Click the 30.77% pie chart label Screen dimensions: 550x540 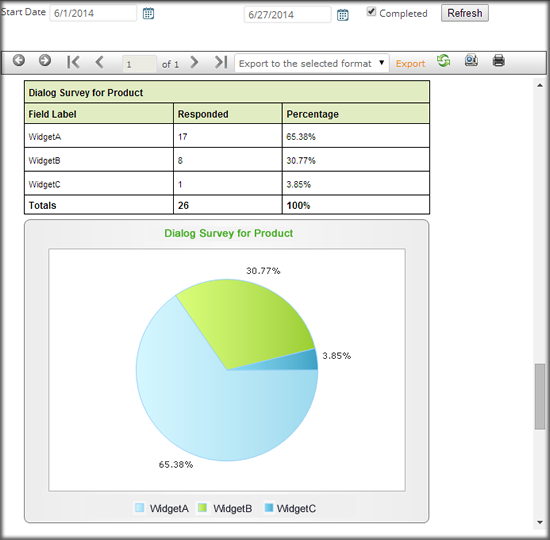pyautogui.click(x=263, y=271)
